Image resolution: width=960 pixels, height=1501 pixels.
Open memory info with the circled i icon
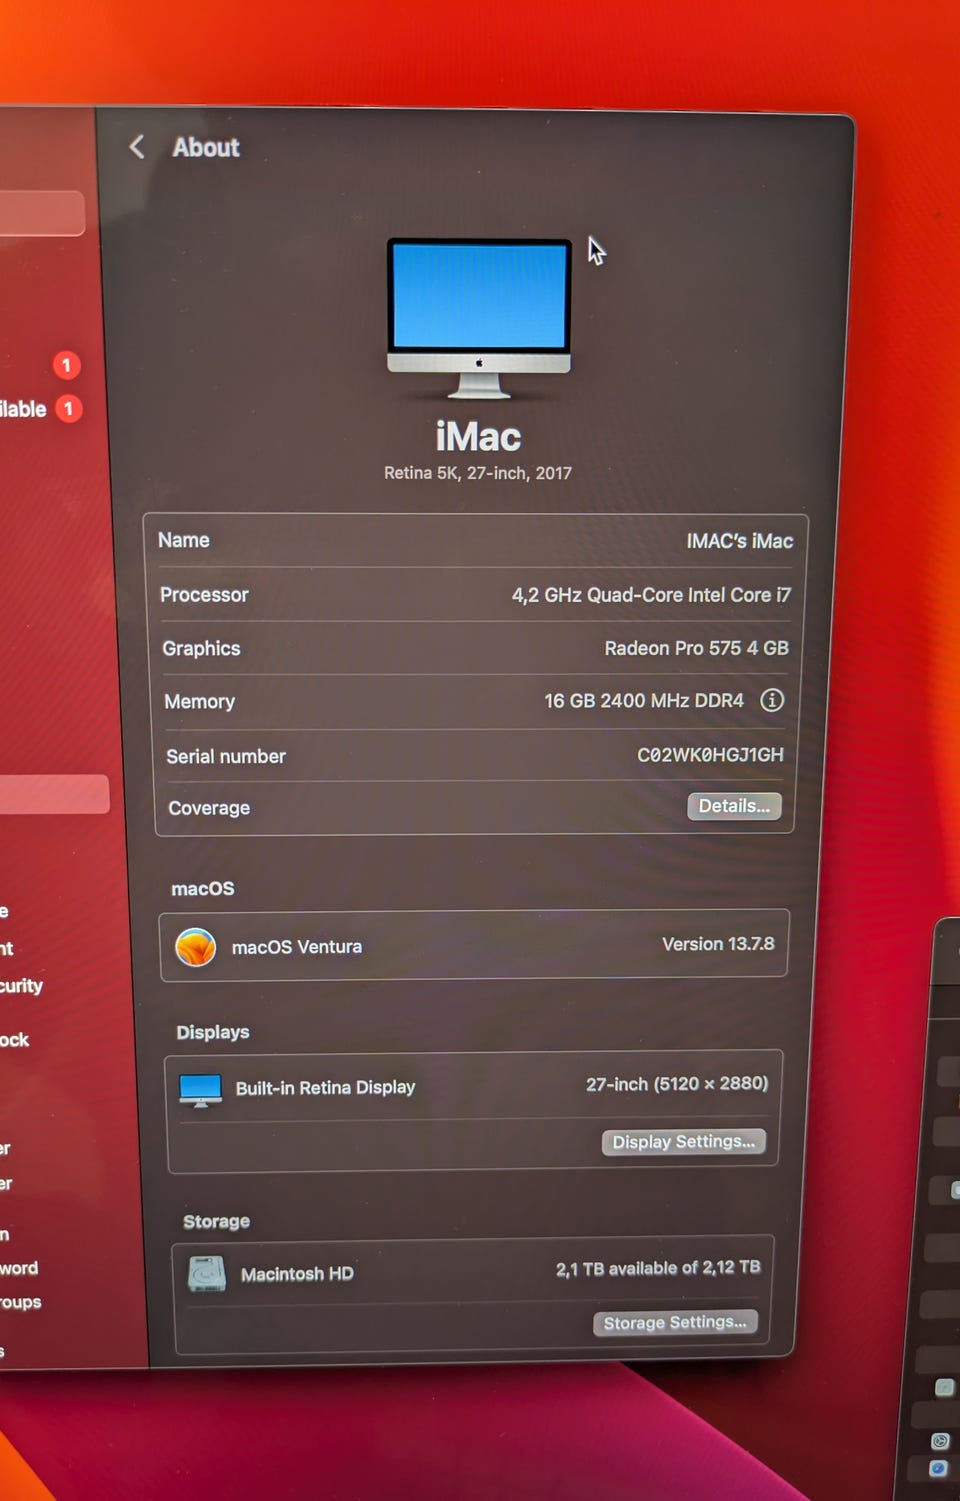[x=772, y=700]
